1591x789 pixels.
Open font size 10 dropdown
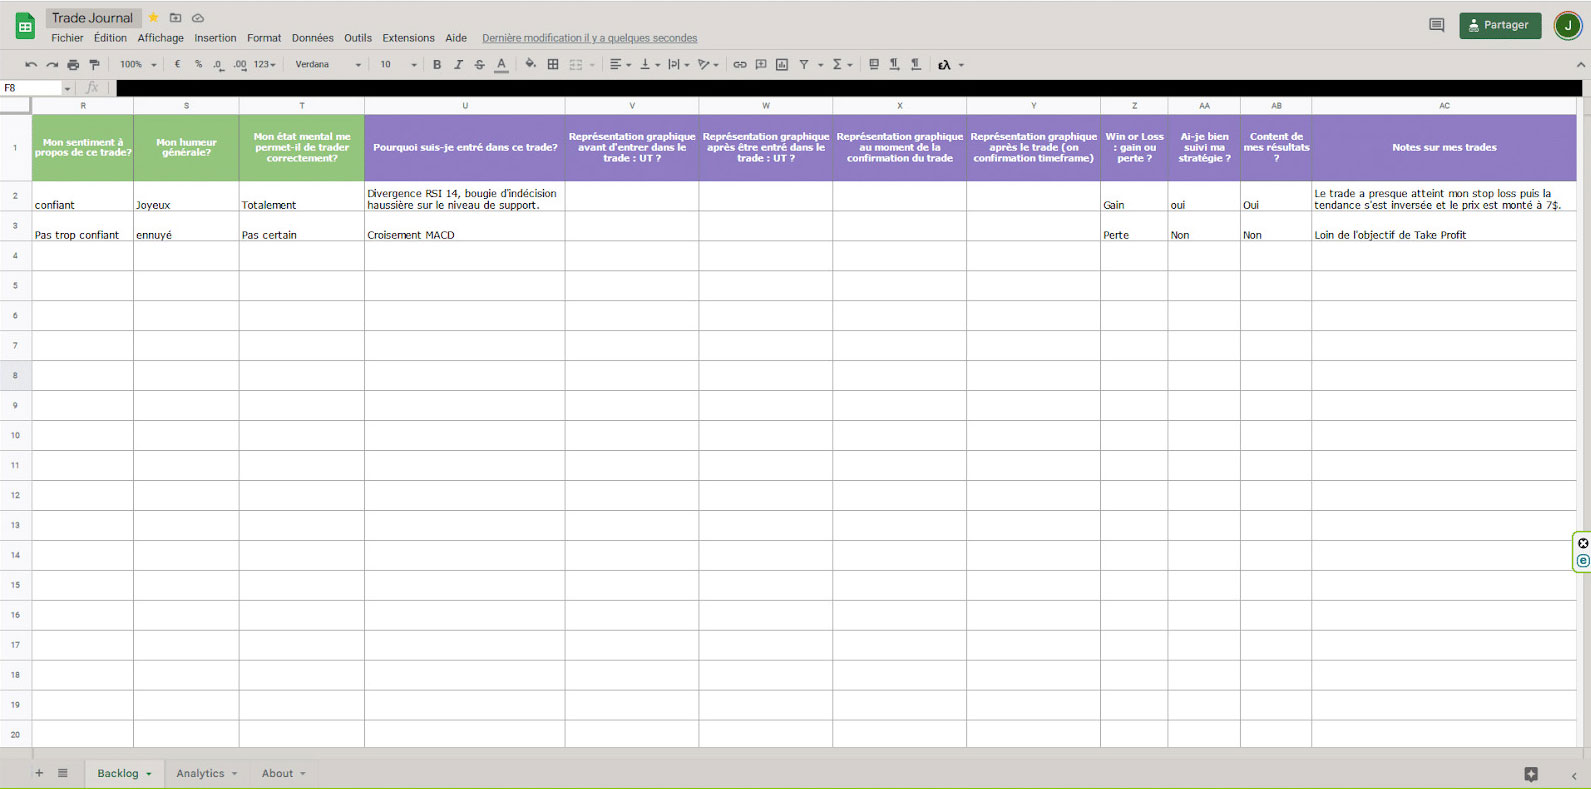click(x=398, y=64)
